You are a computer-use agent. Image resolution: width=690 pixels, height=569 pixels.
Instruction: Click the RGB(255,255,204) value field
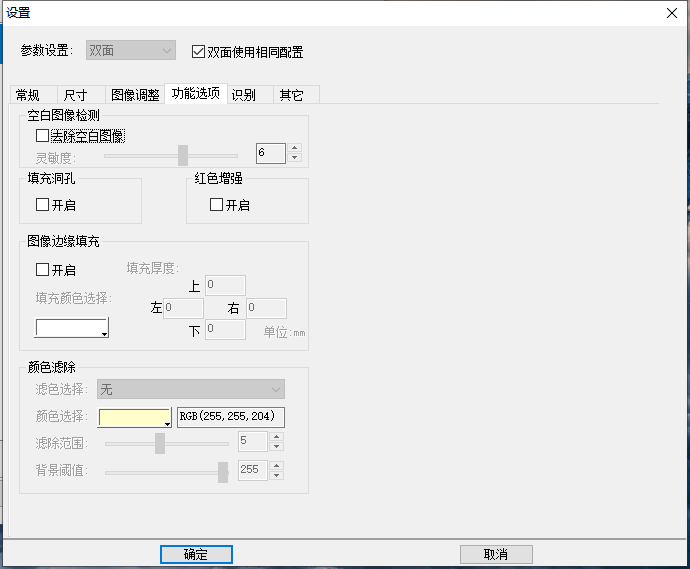[x=231, y=417]
